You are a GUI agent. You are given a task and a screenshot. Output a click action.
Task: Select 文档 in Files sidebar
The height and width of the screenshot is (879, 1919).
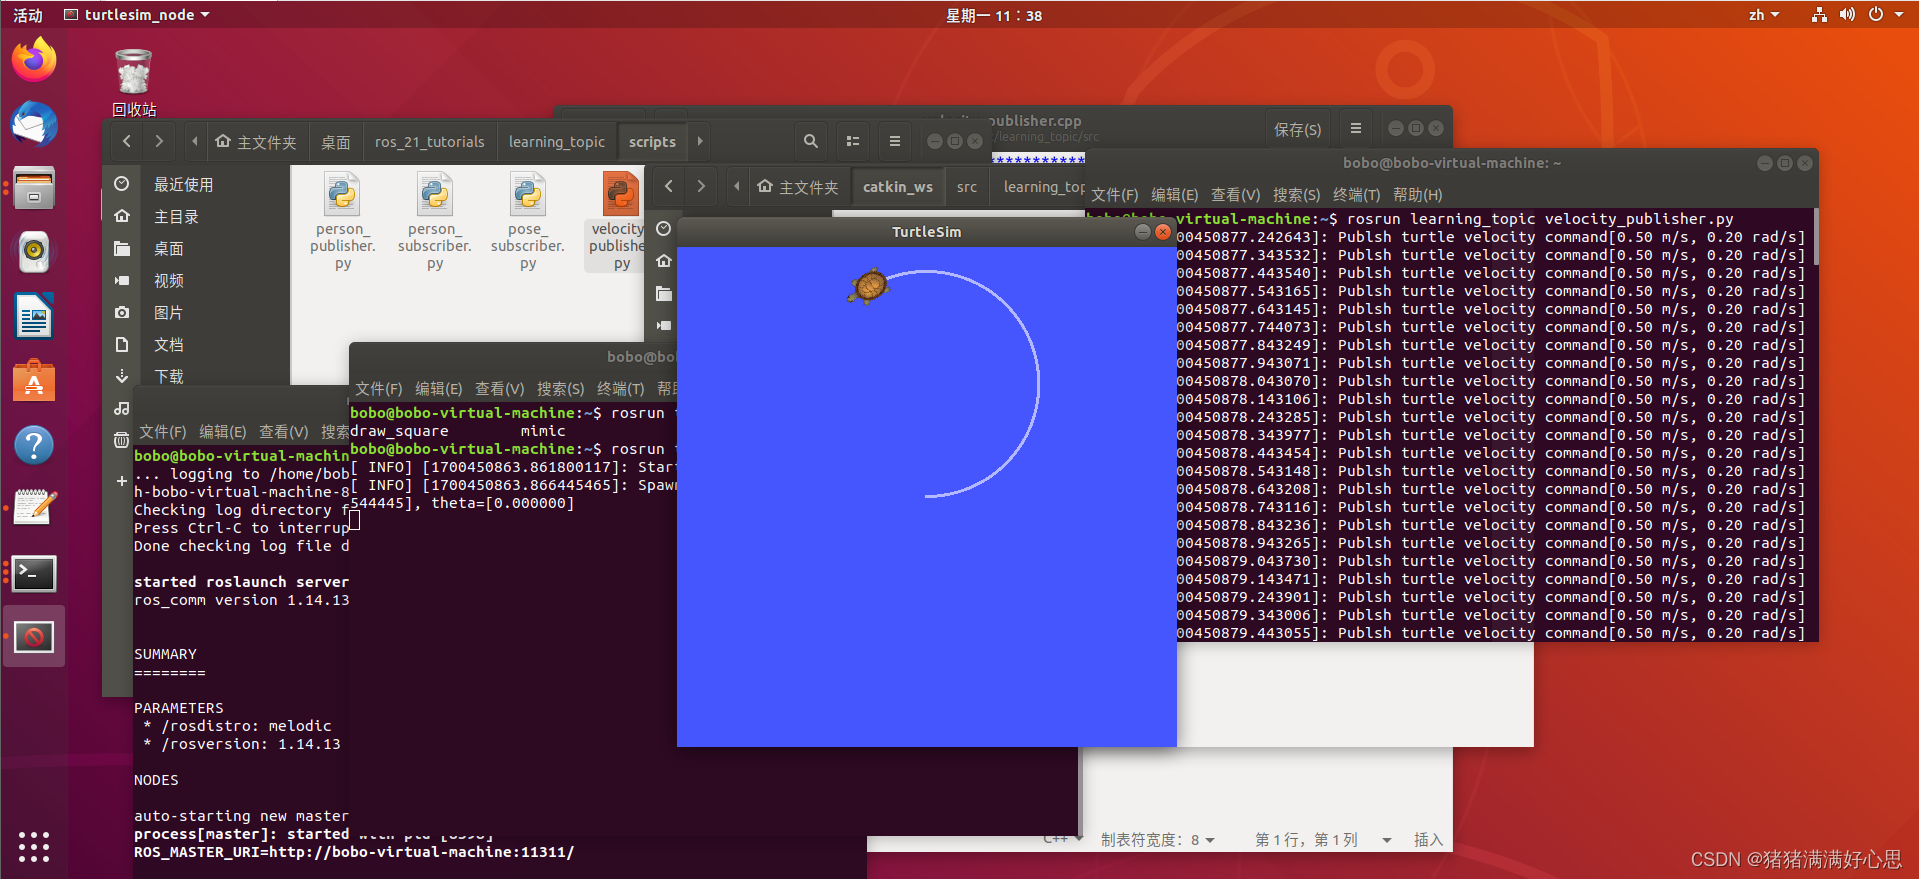point(168,344)
